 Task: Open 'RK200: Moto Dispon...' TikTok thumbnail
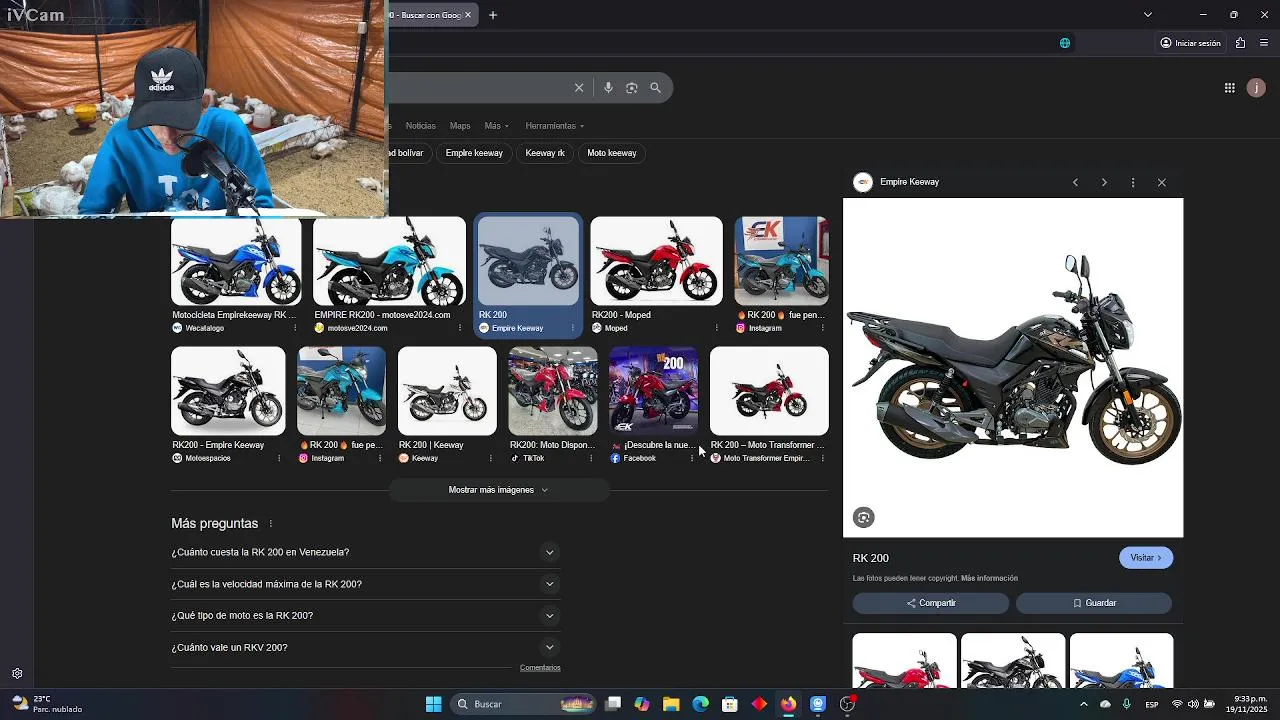coord(553,391)
